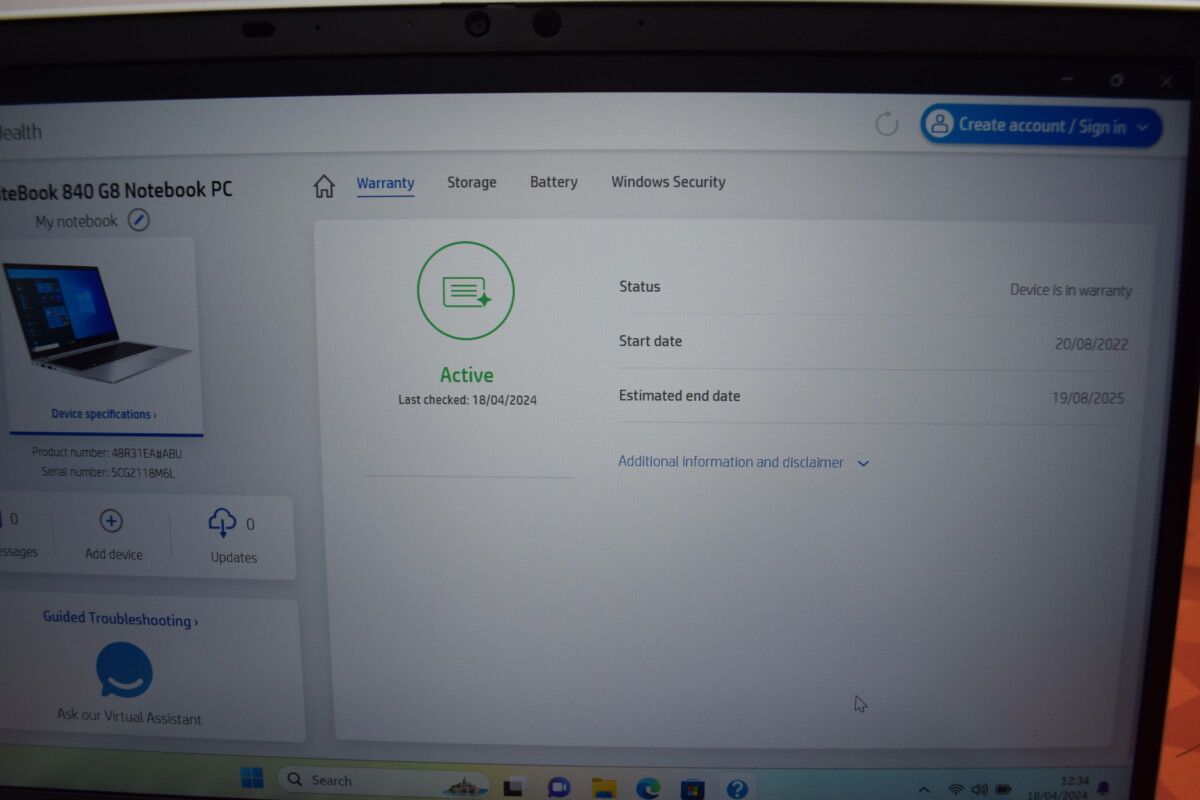This screenshot has height=800, width=1200.
Task: Select the Start date value 20/08/2022
Action: [1091, 344]
